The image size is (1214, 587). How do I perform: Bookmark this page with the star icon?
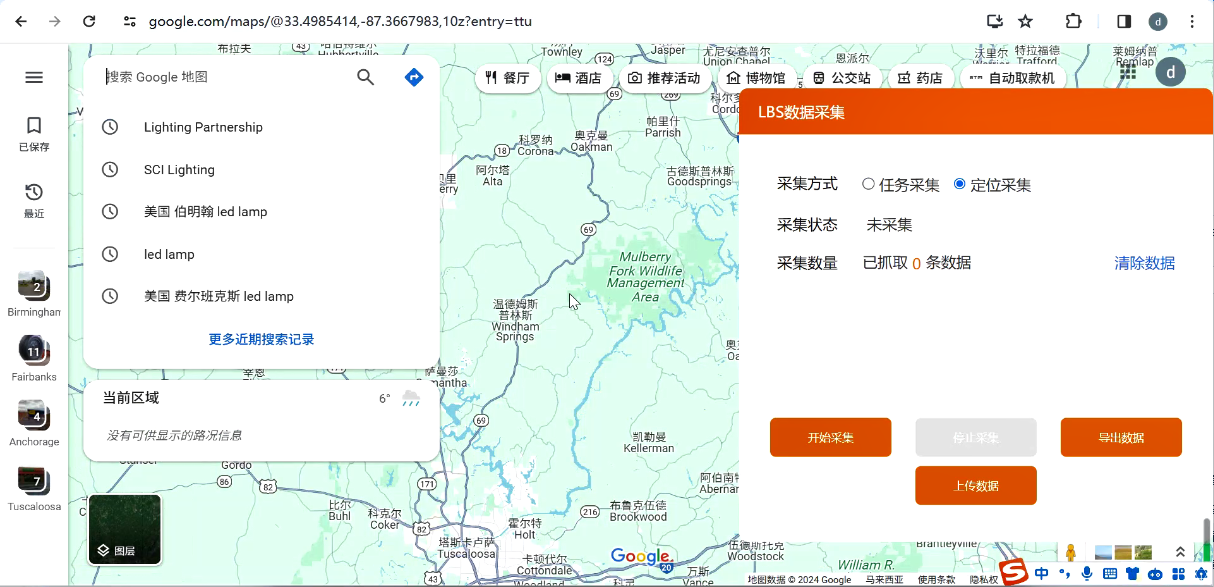pyautogui.click(x=1025, y=21)
